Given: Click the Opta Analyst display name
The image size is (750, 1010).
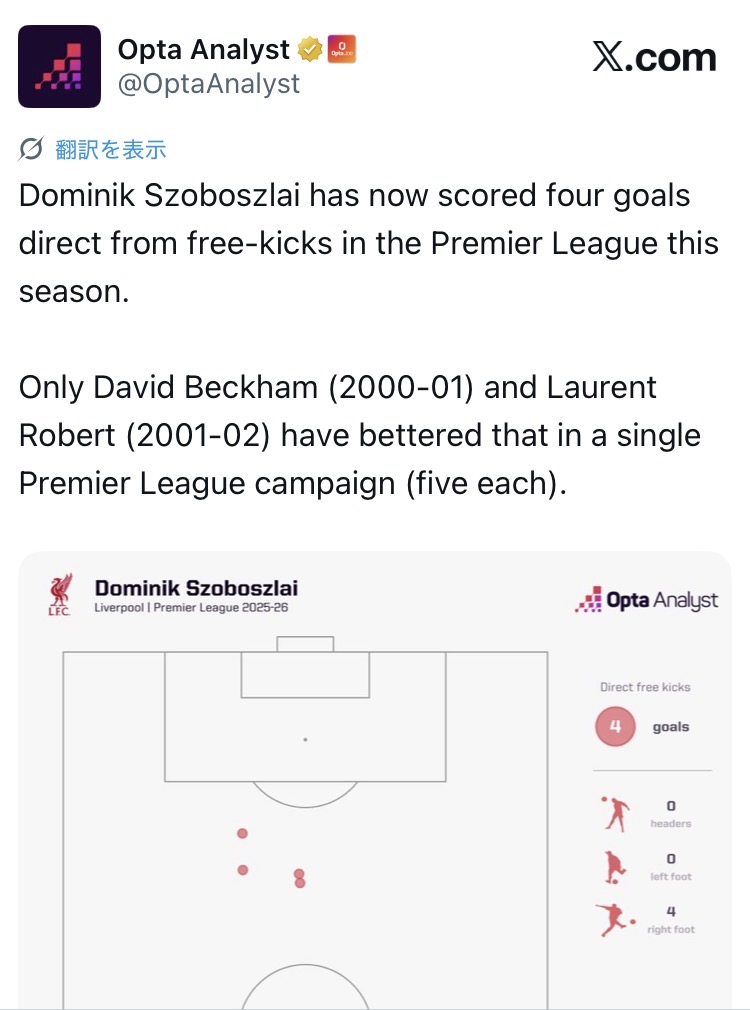Looking at the screenshot, I should (204, 48).
